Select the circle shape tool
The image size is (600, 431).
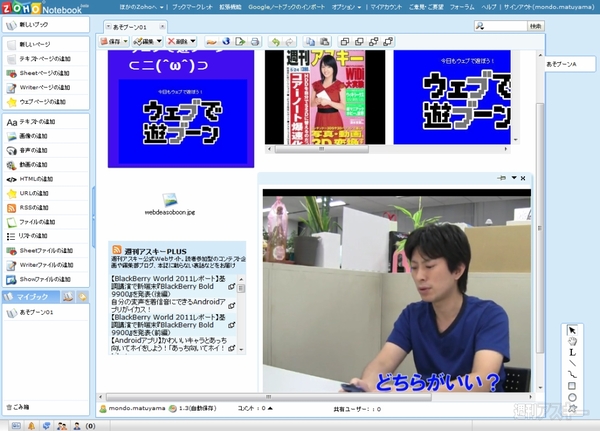572,397
